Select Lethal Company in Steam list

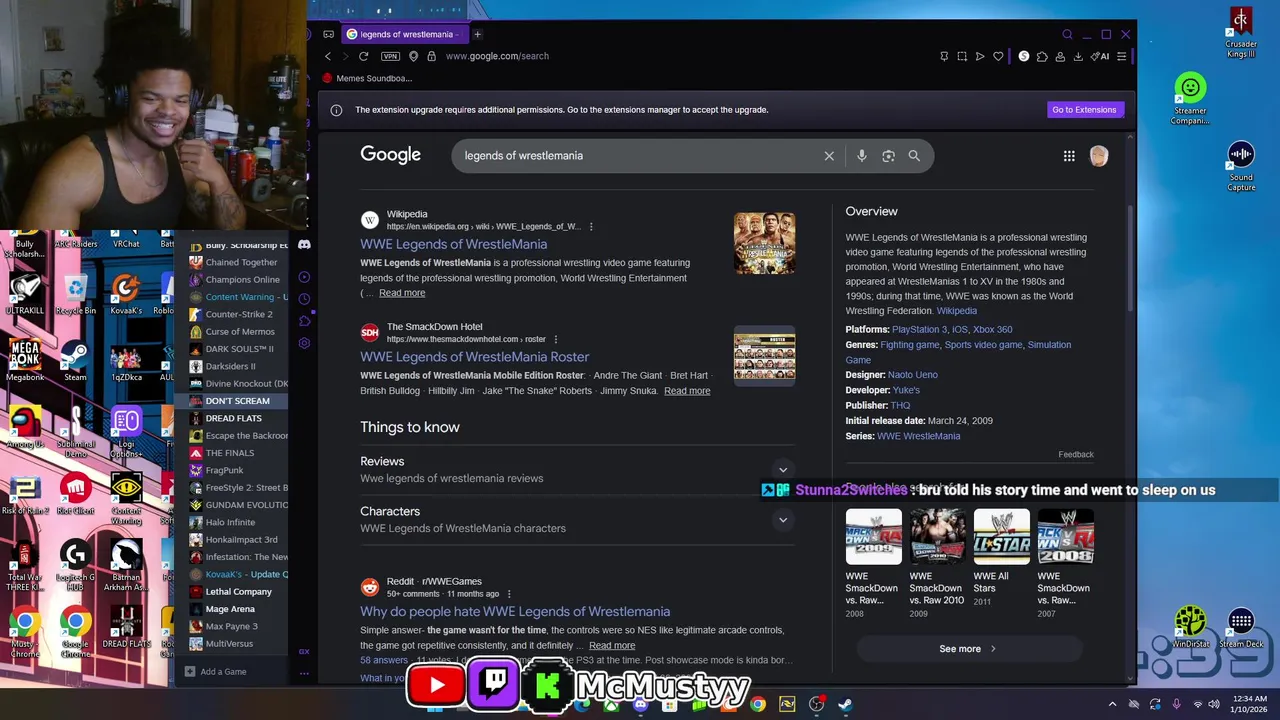click(x=232, y=592)
